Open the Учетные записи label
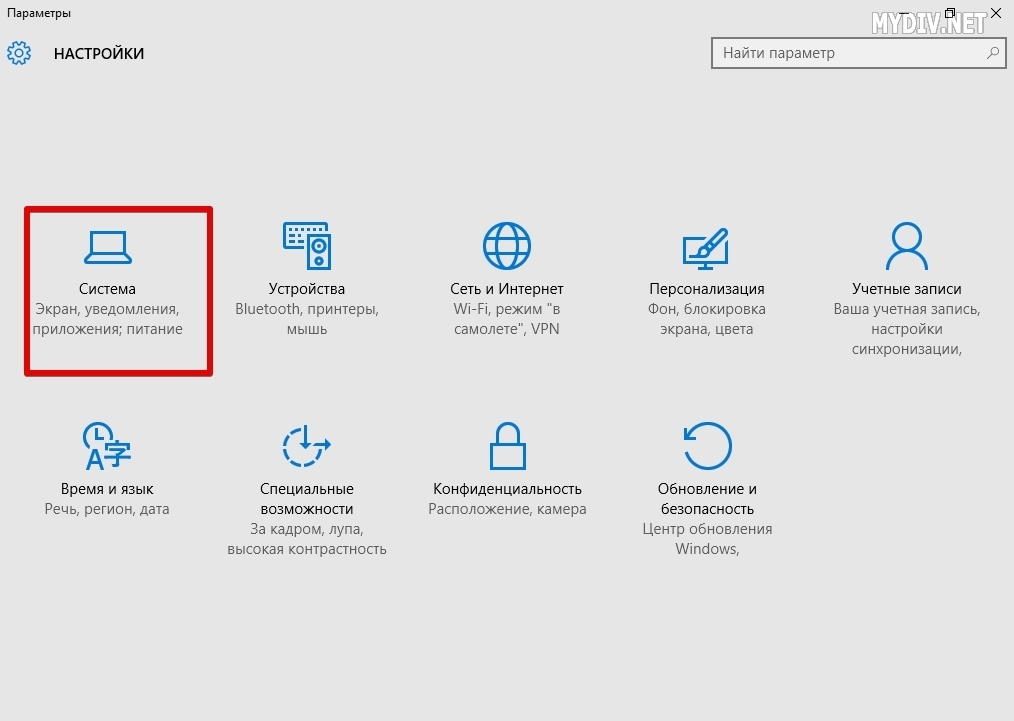Viewport: 1014px width, 721px height. pos(906,289)
